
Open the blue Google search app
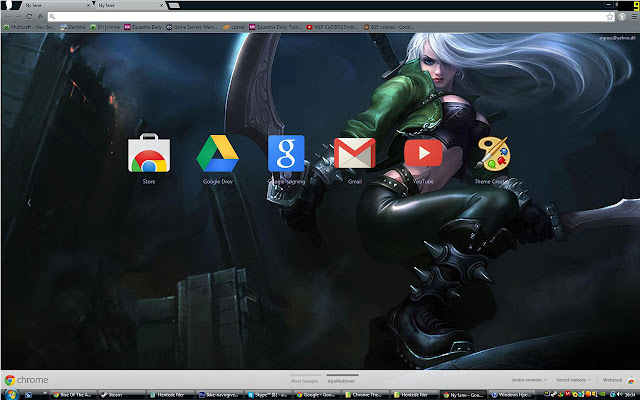pos(286,154)
